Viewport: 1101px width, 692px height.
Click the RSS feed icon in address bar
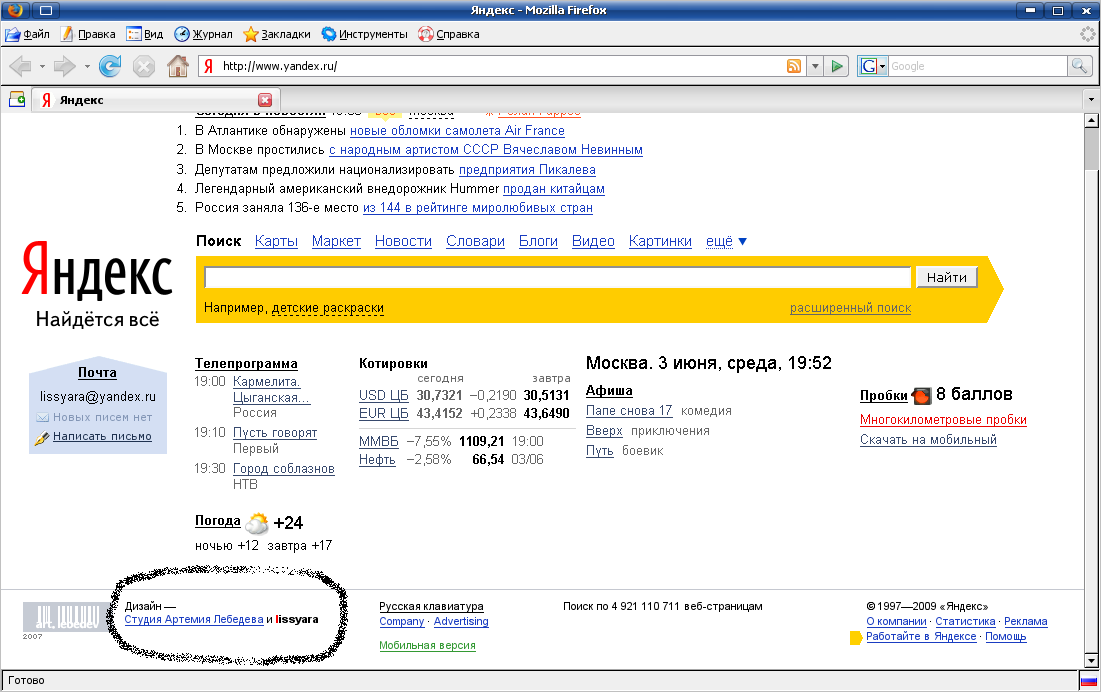click(x=794, y=66)
